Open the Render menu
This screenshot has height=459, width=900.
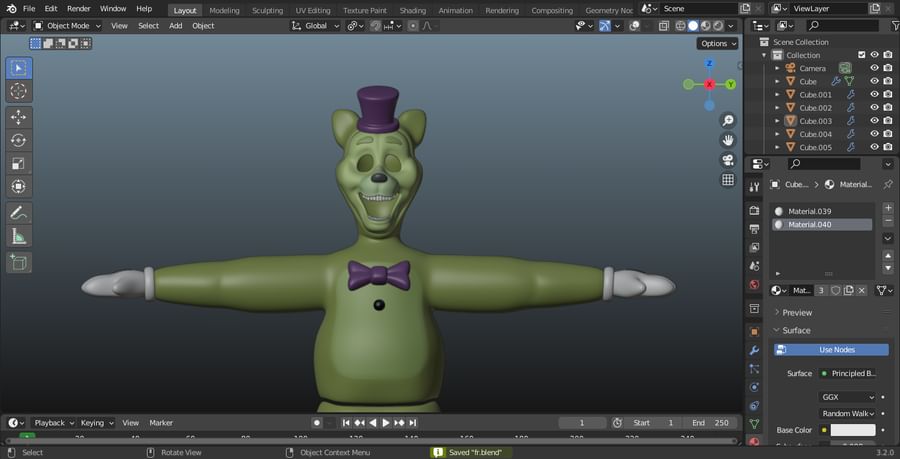79,9
